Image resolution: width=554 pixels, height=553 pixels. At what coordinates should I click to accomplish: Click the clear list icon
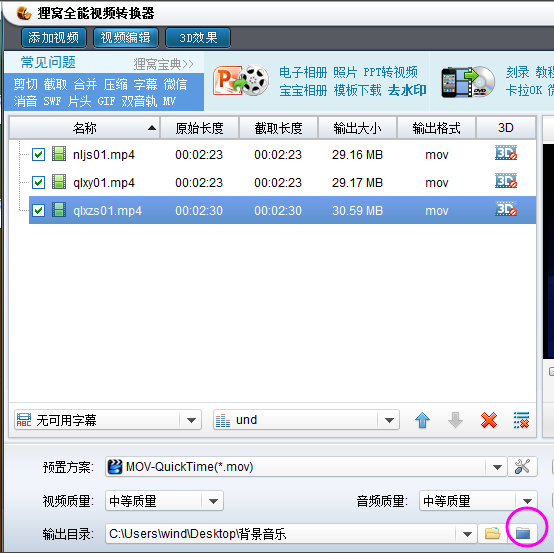521,420
